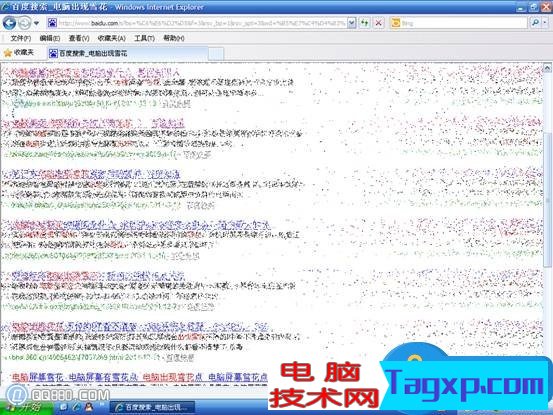This screenshot has width=553, height=415.
Task: Click the Baidu paw favicon on the tab
Action: [53, 54]
